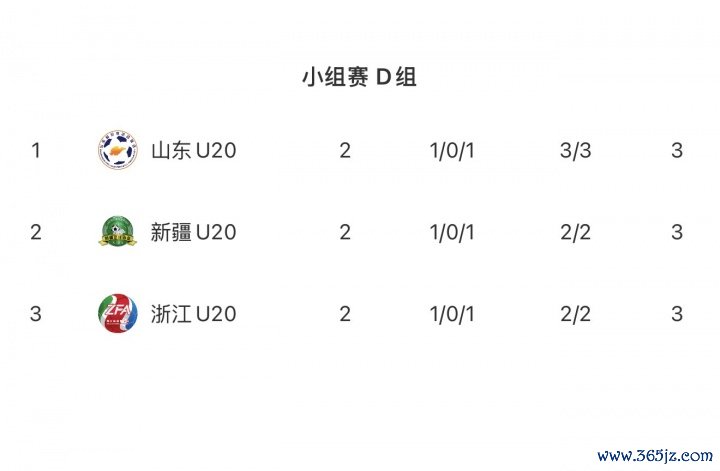This screenshot has height=471, width=720.
Task: Open the 山东 U20 team name
Action: 193,151
